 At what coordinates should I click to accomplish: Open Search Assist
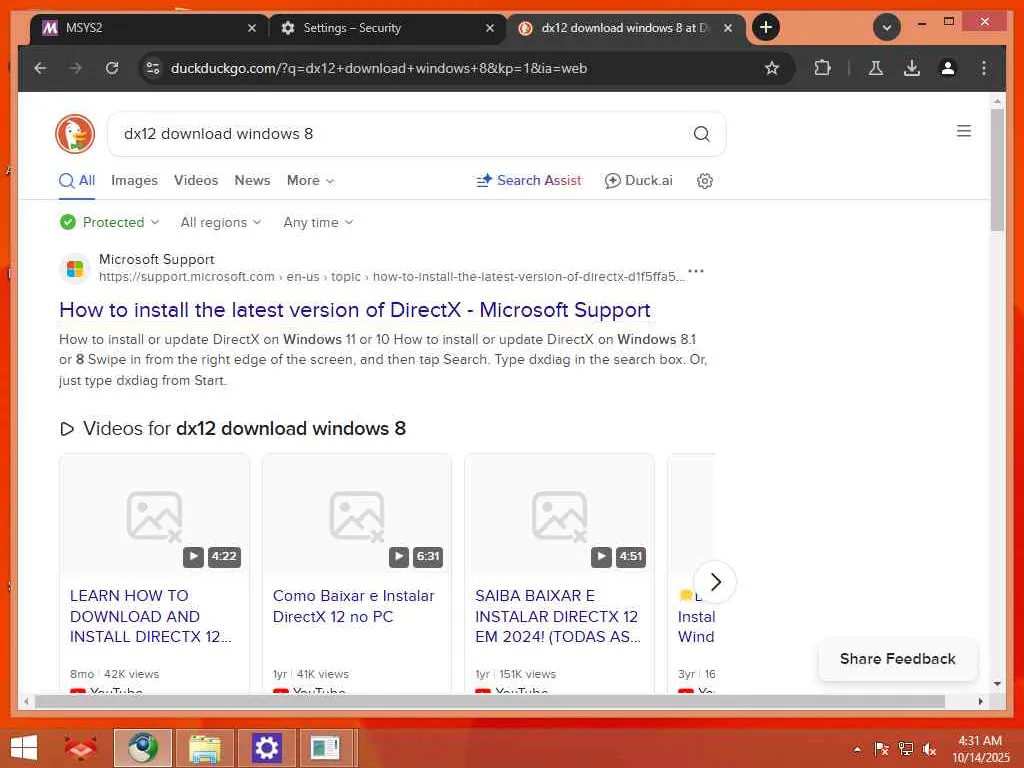point(528,181)
